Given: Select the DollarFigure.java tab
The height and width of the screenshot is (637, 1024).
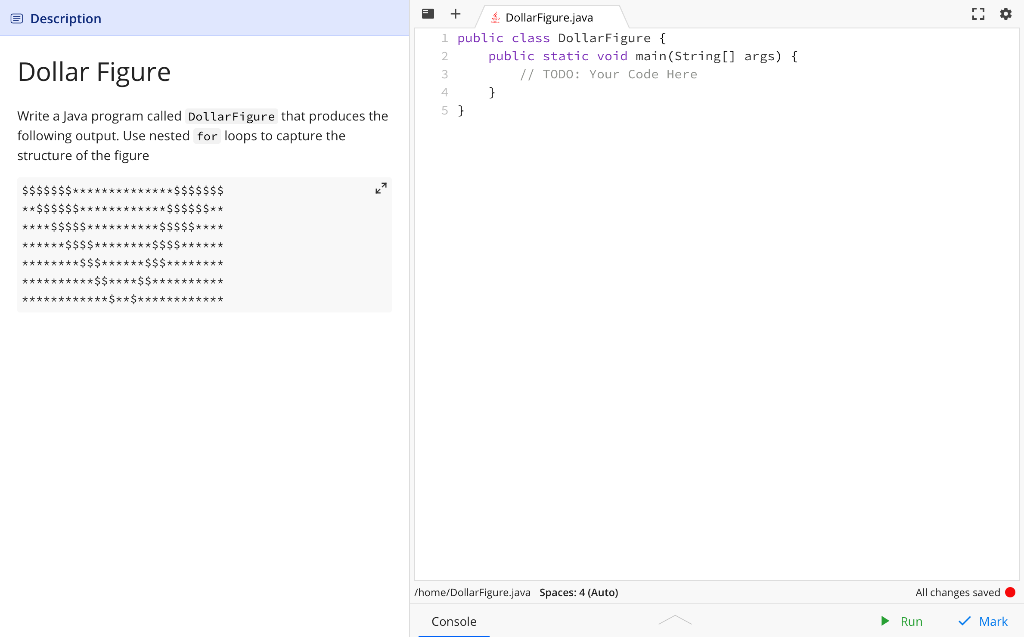Looking at the screenshot, I should pos(549,18).
